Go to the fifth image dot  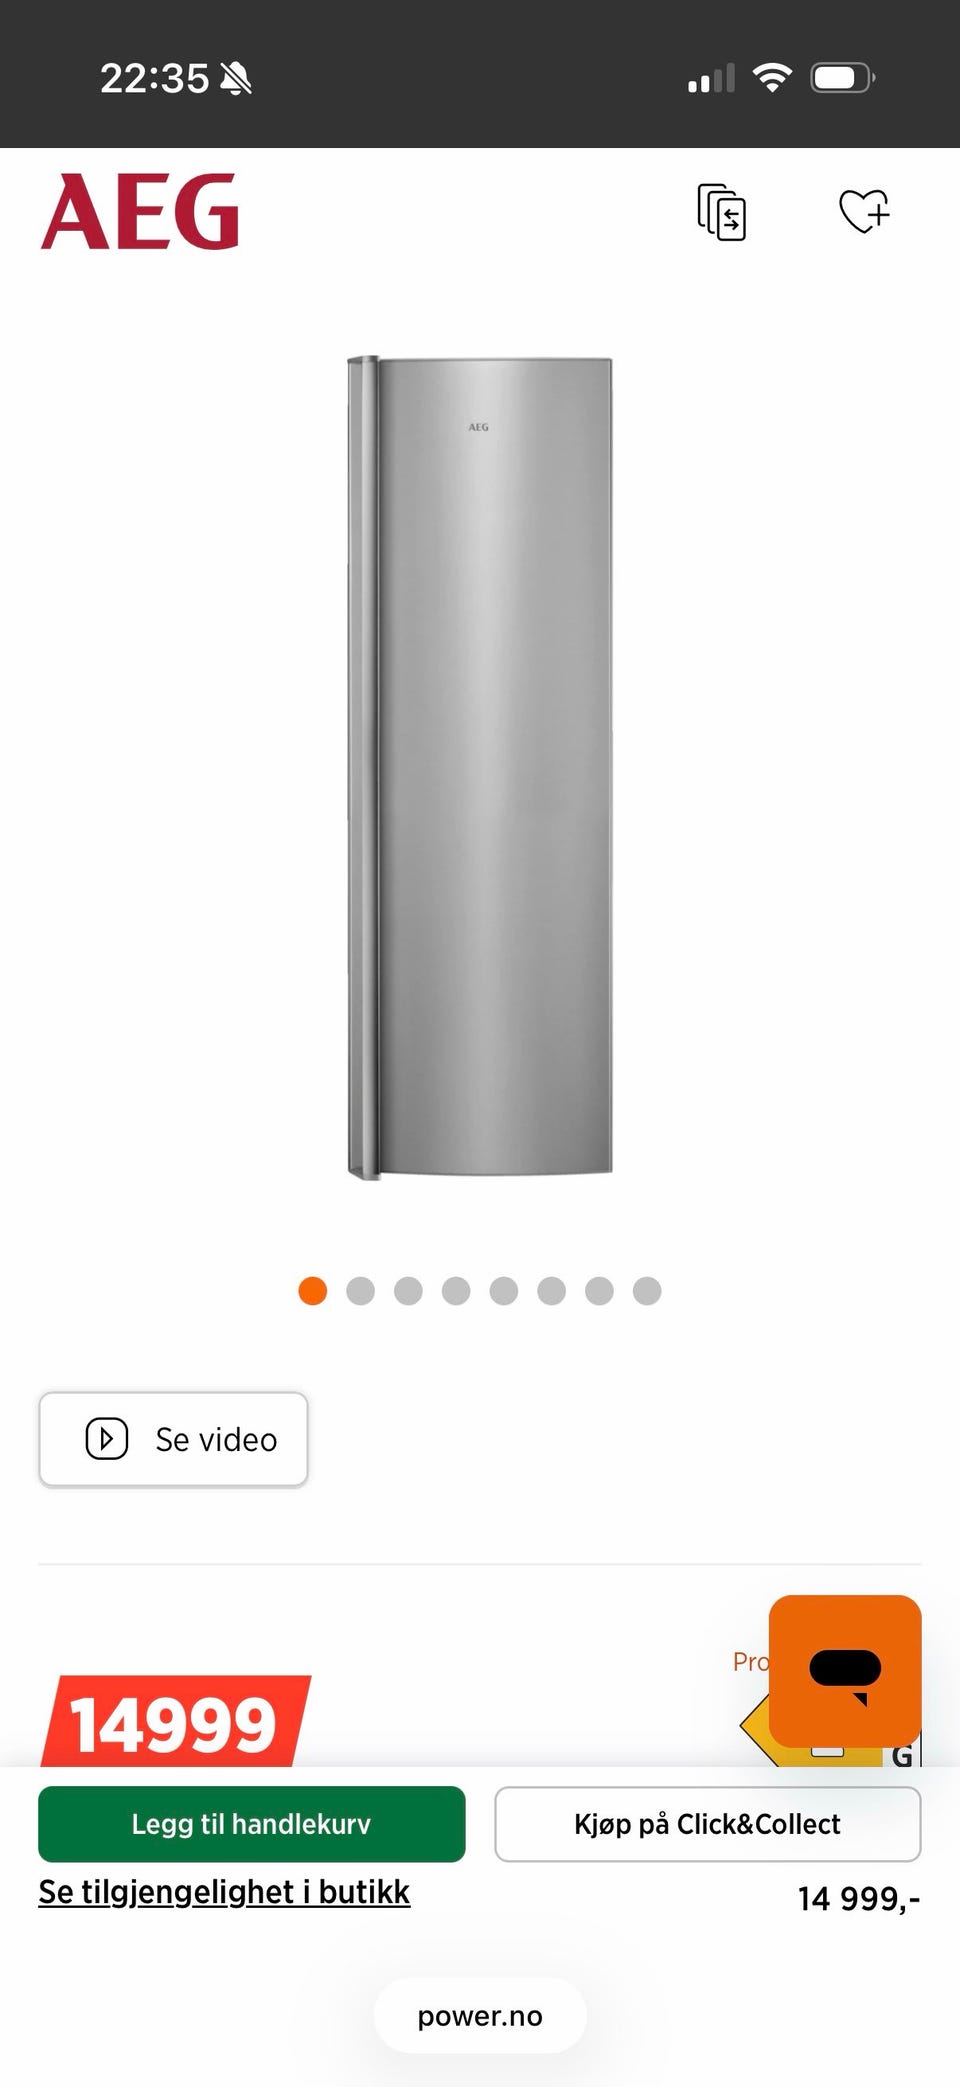[x=504, y=1291]
